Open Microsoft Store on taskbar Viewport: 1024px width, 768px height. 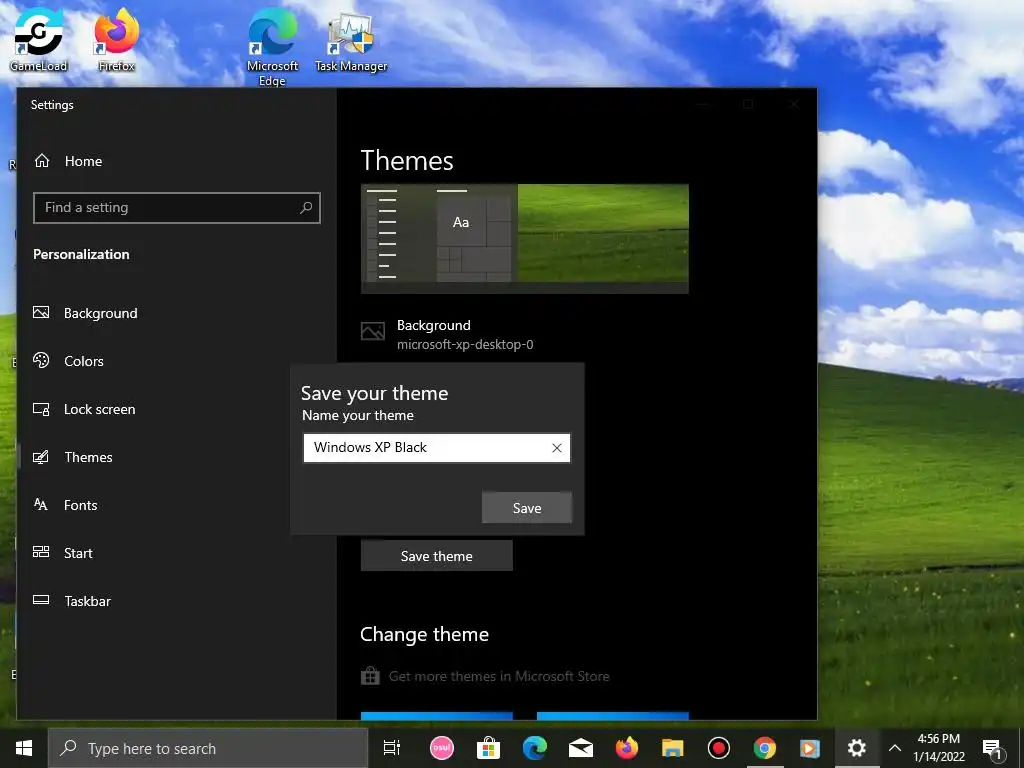[x=488, y=748]
